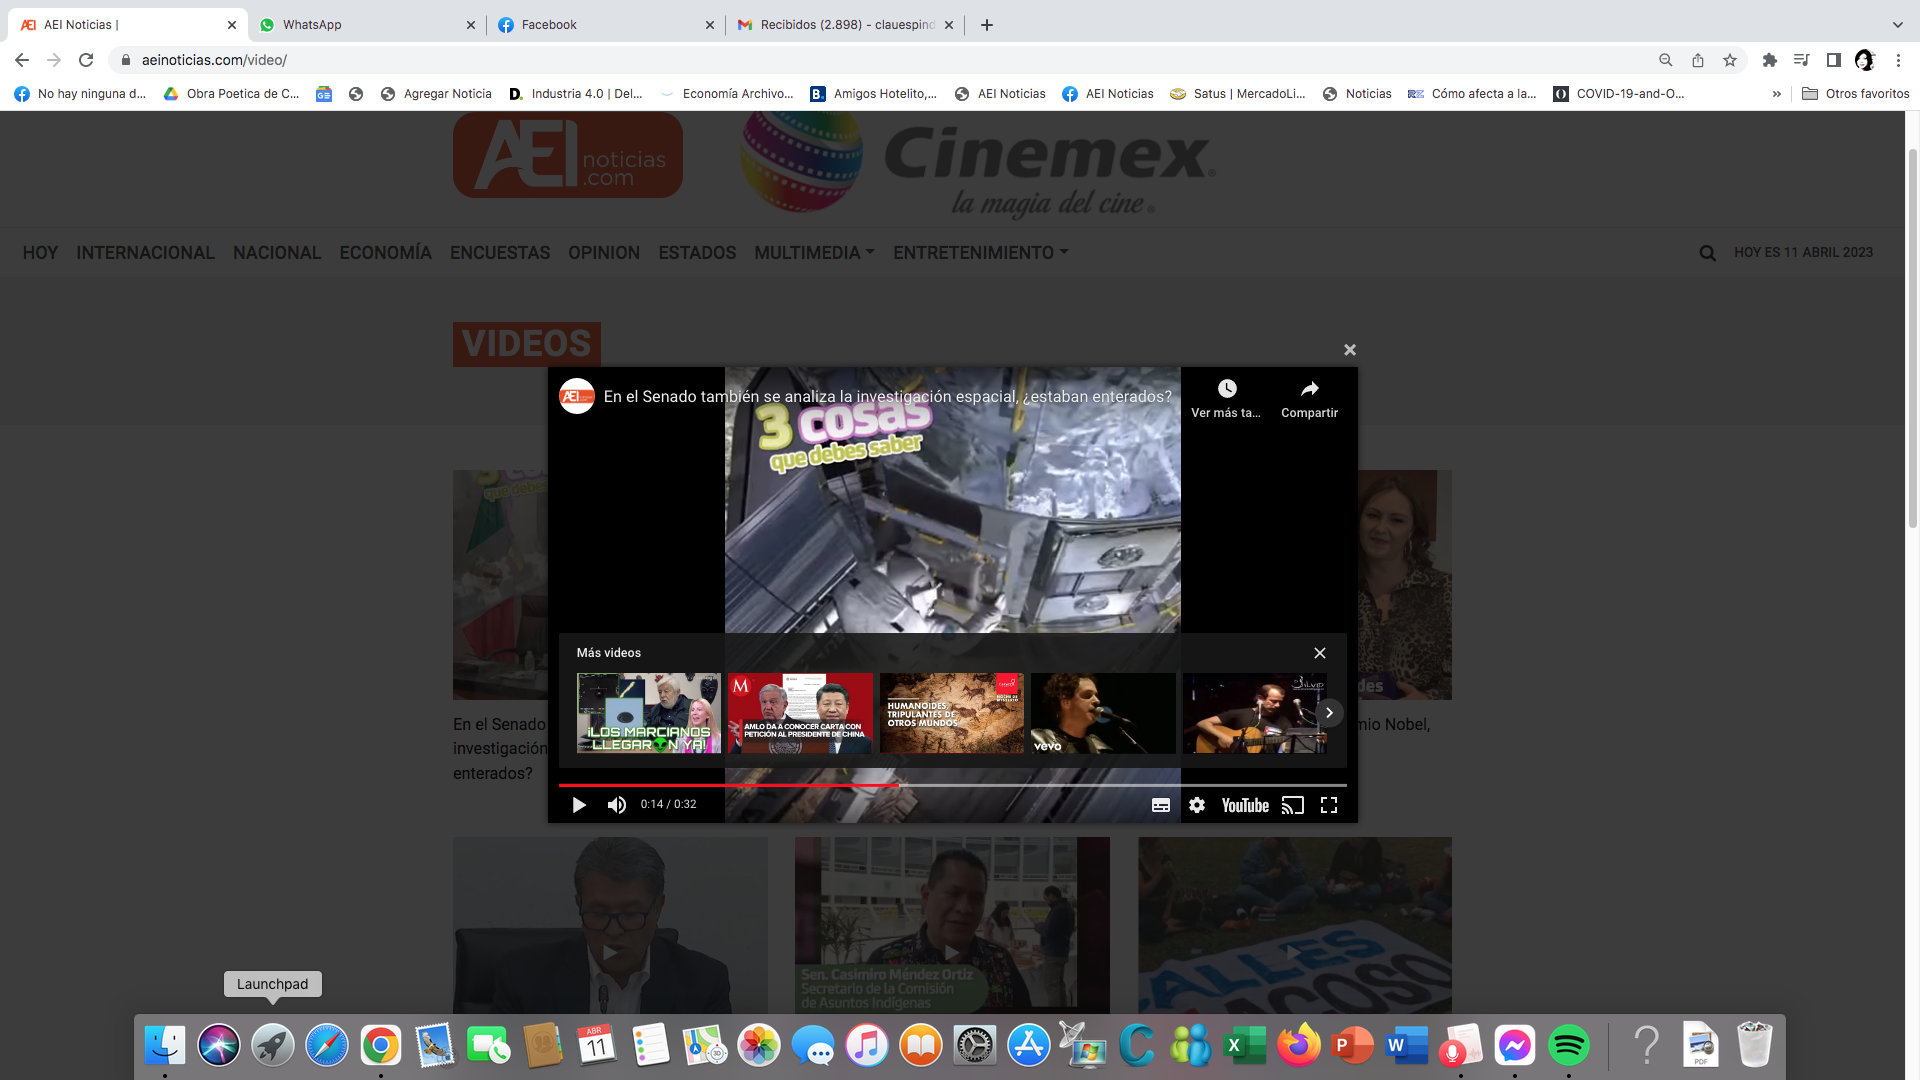Click the Compartir share icon
This screenshot has height=1080, width=1920.
pyautogui.click(x=1310, y=389)
